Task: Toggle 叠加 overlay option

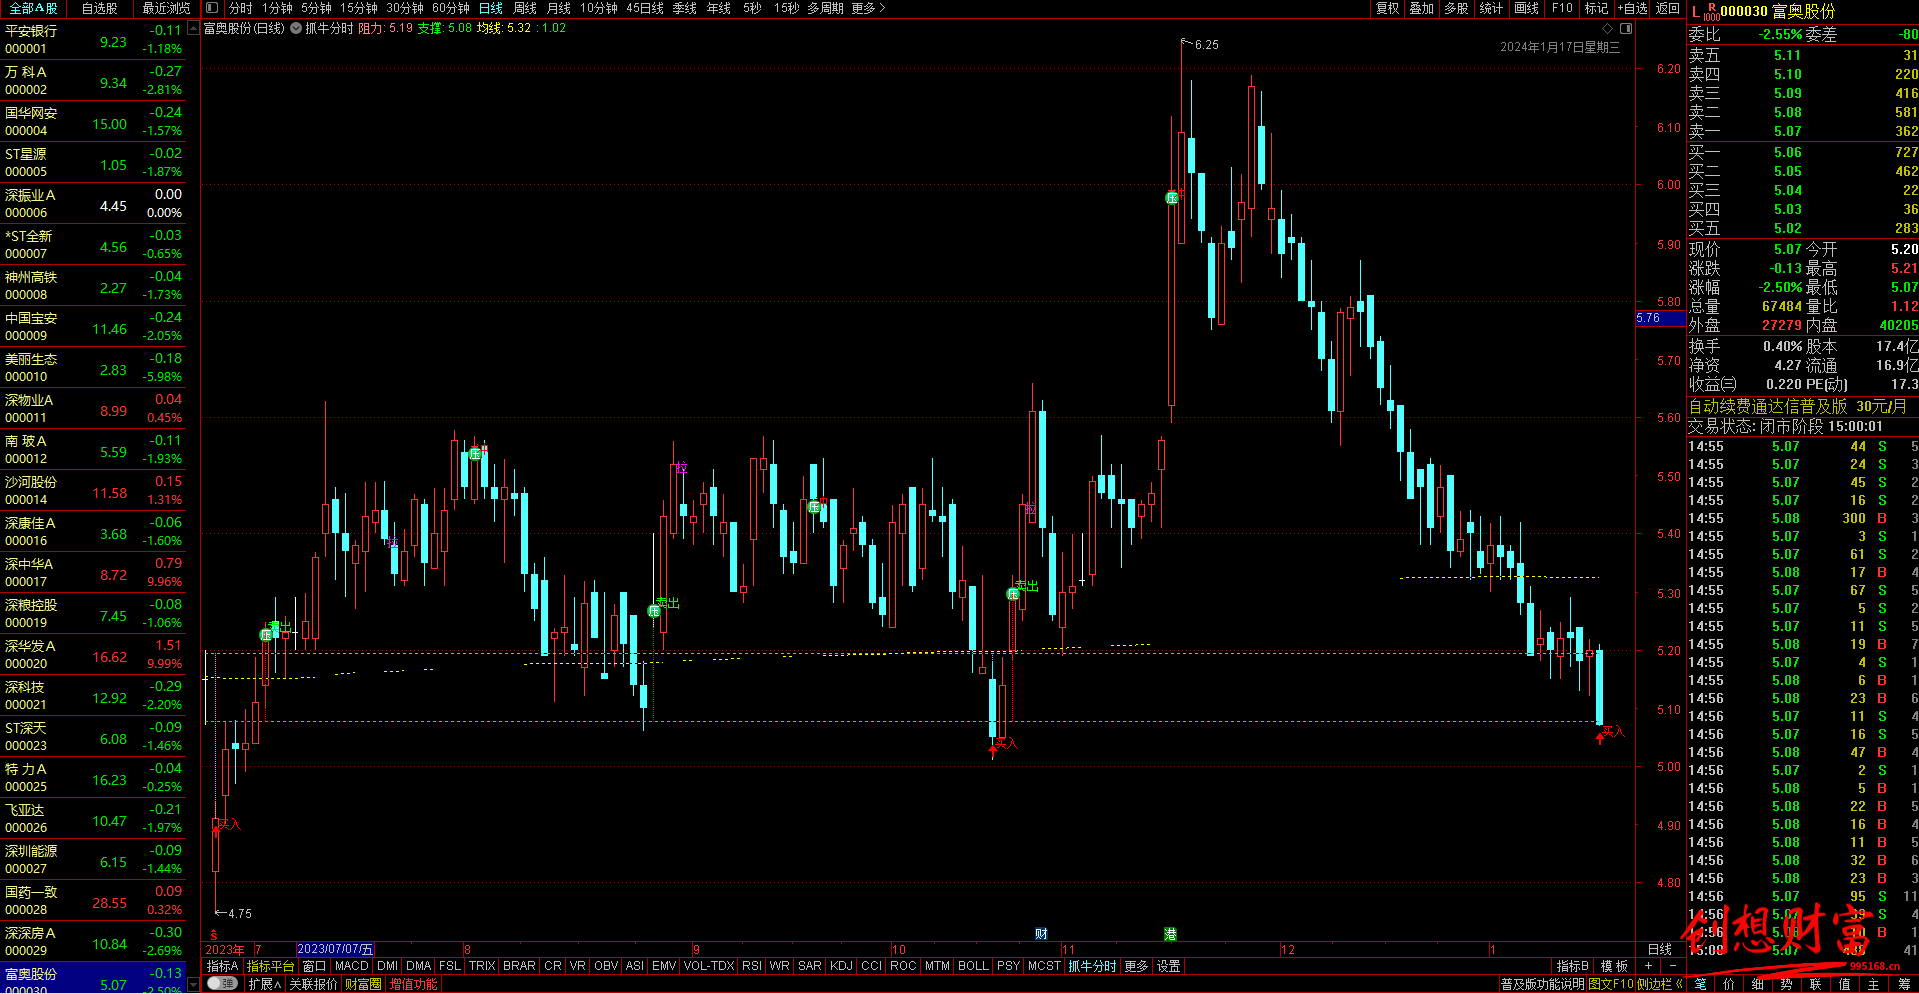Action: point(1421,8)
